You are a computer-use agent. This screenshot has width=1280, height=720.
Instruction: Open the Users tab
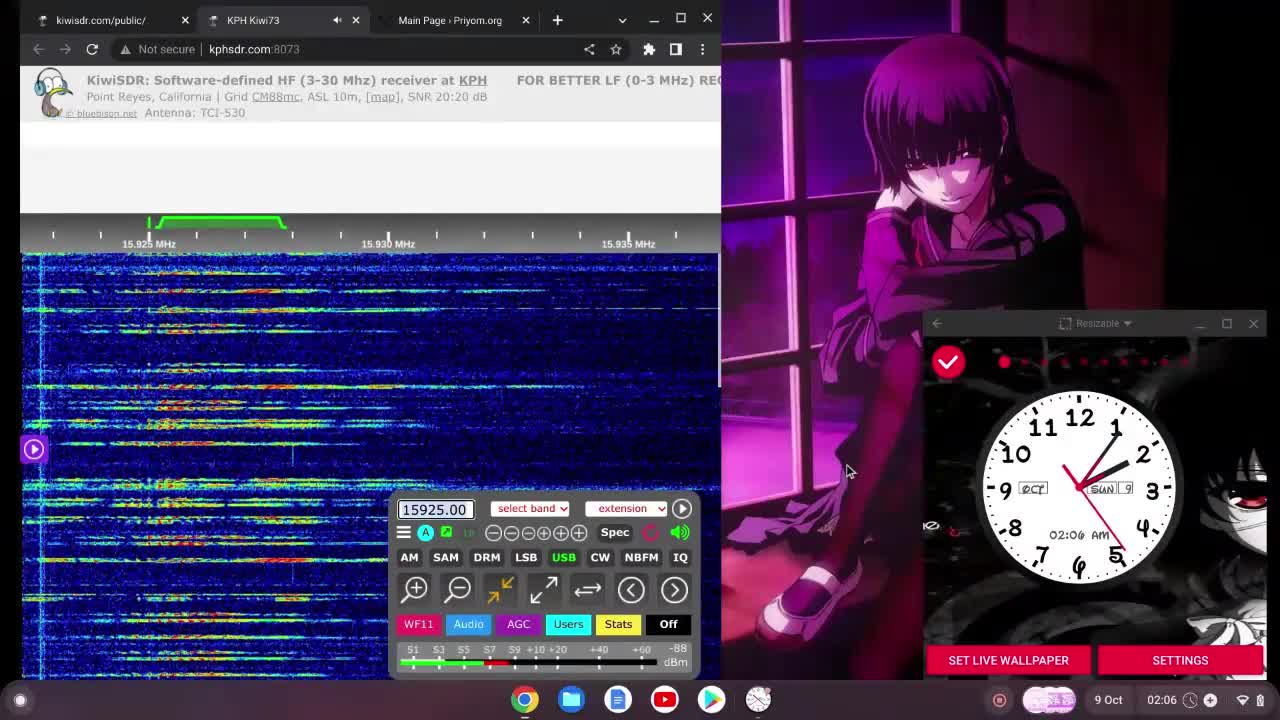tap(568, 624)
